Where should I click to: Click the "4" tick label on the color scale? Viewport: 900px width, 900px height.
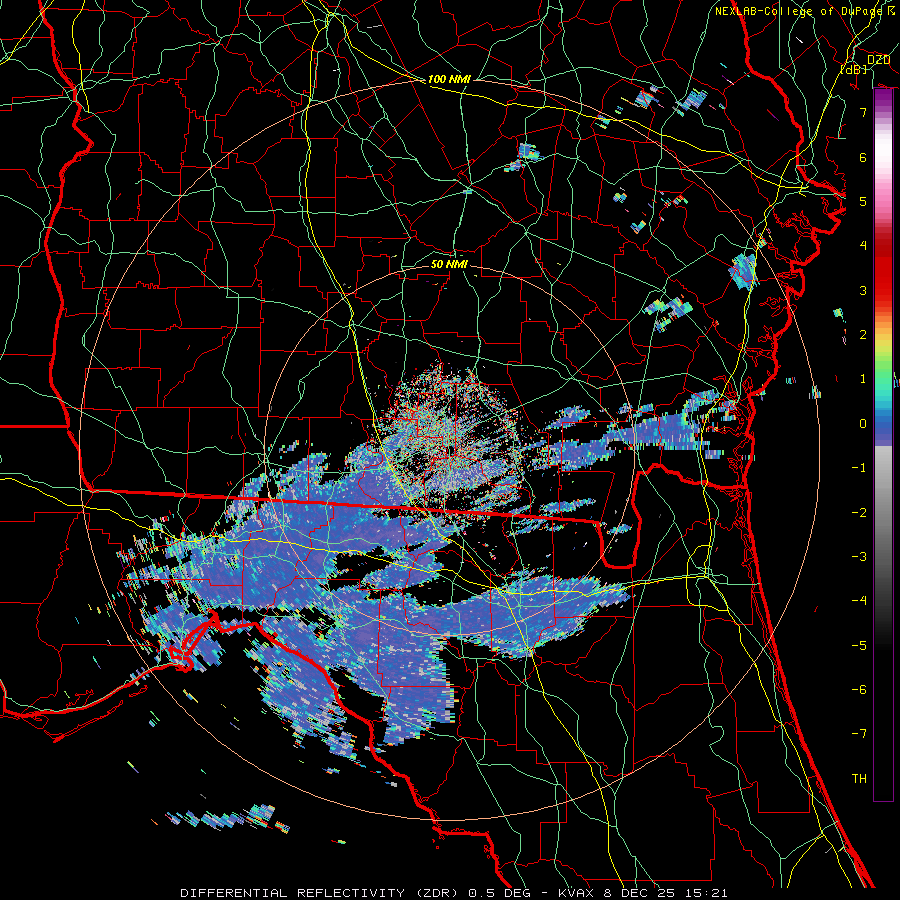coord(863,246)
